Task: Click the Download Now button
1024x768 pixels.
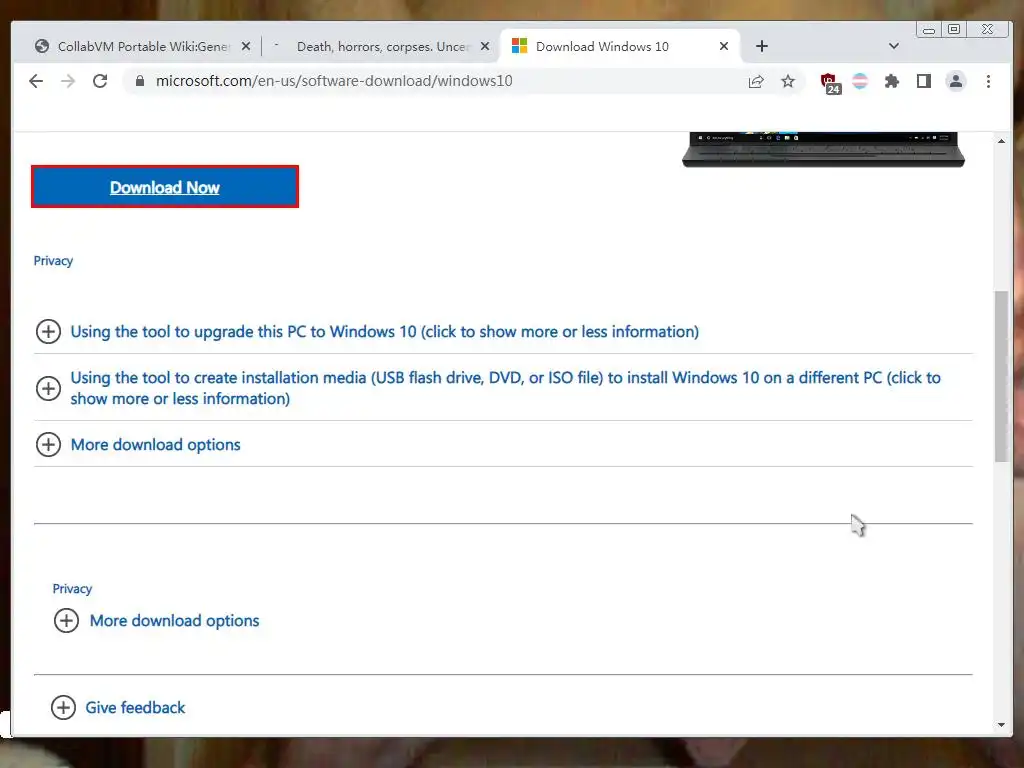Action: pyautogui.click(x=165, y=187)
